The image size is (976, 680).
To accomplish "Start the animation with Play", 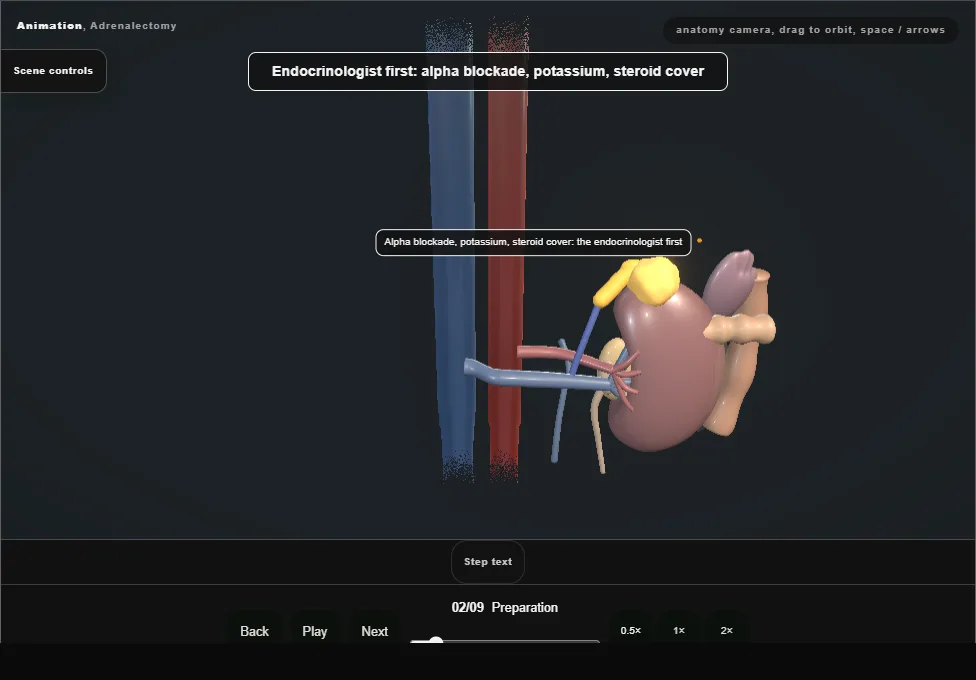I will [314, 631].
